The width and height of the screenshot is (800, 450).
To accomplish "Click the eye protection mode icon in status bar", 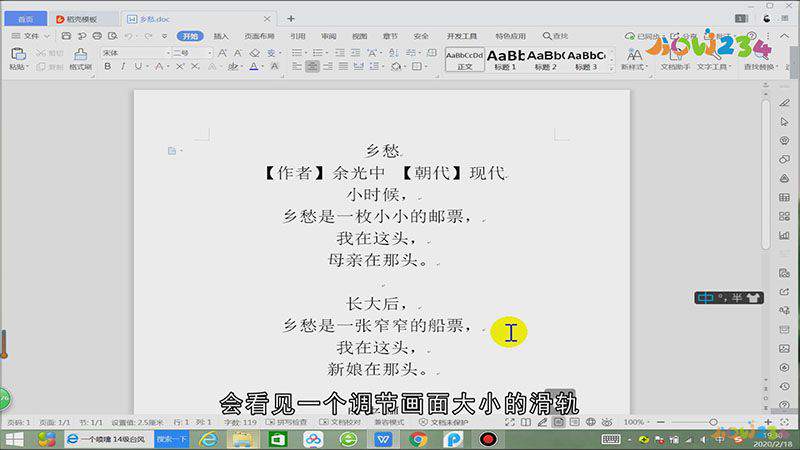I will coord(607,422).
